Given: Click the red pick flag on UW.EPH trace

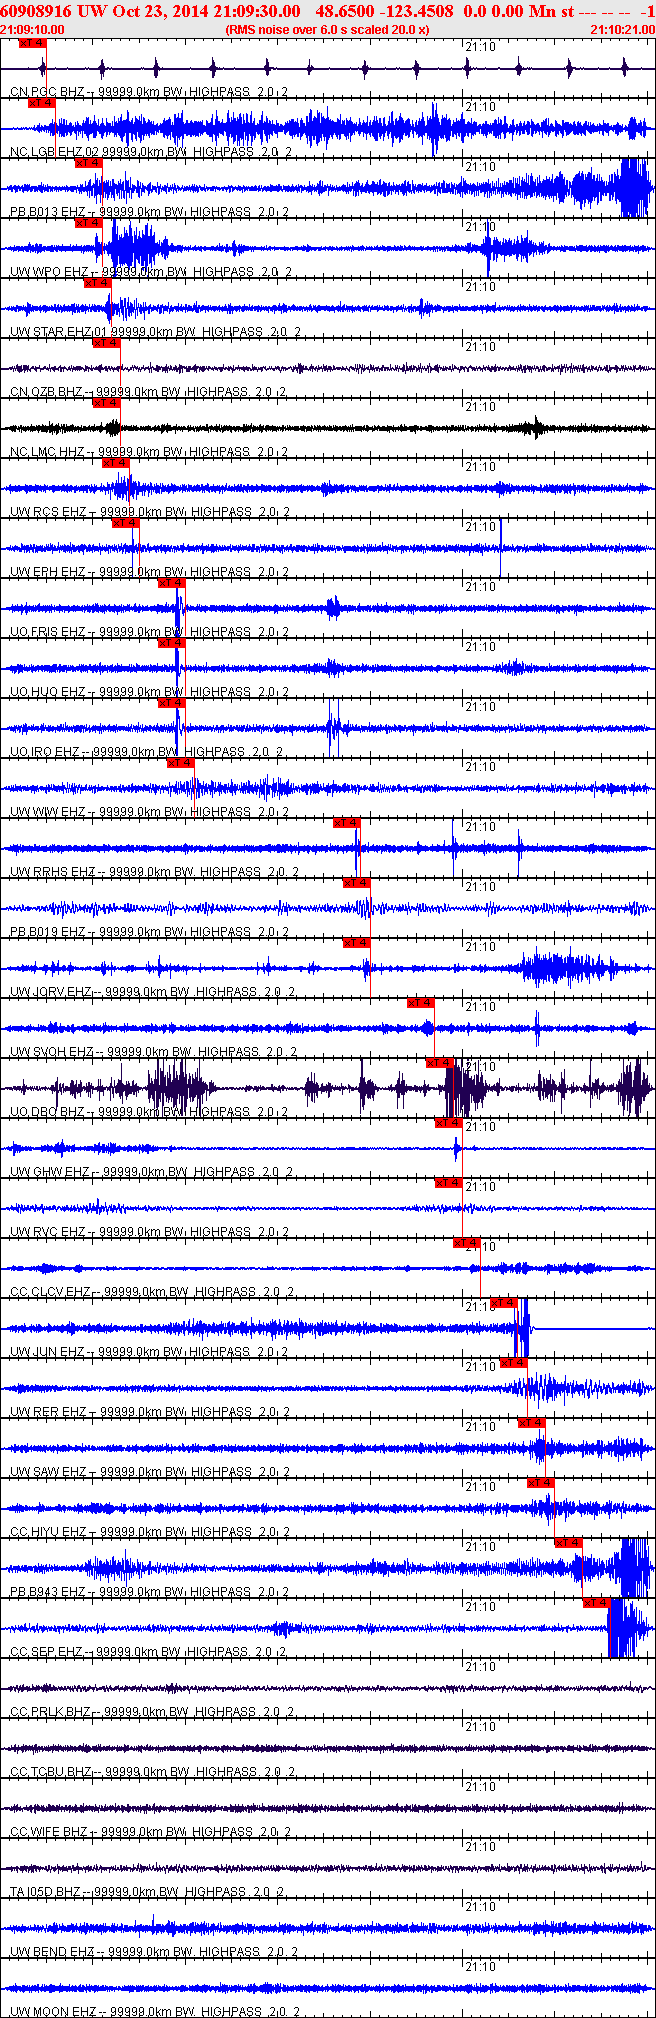Looking at the screenshot, I should [125, 523].
